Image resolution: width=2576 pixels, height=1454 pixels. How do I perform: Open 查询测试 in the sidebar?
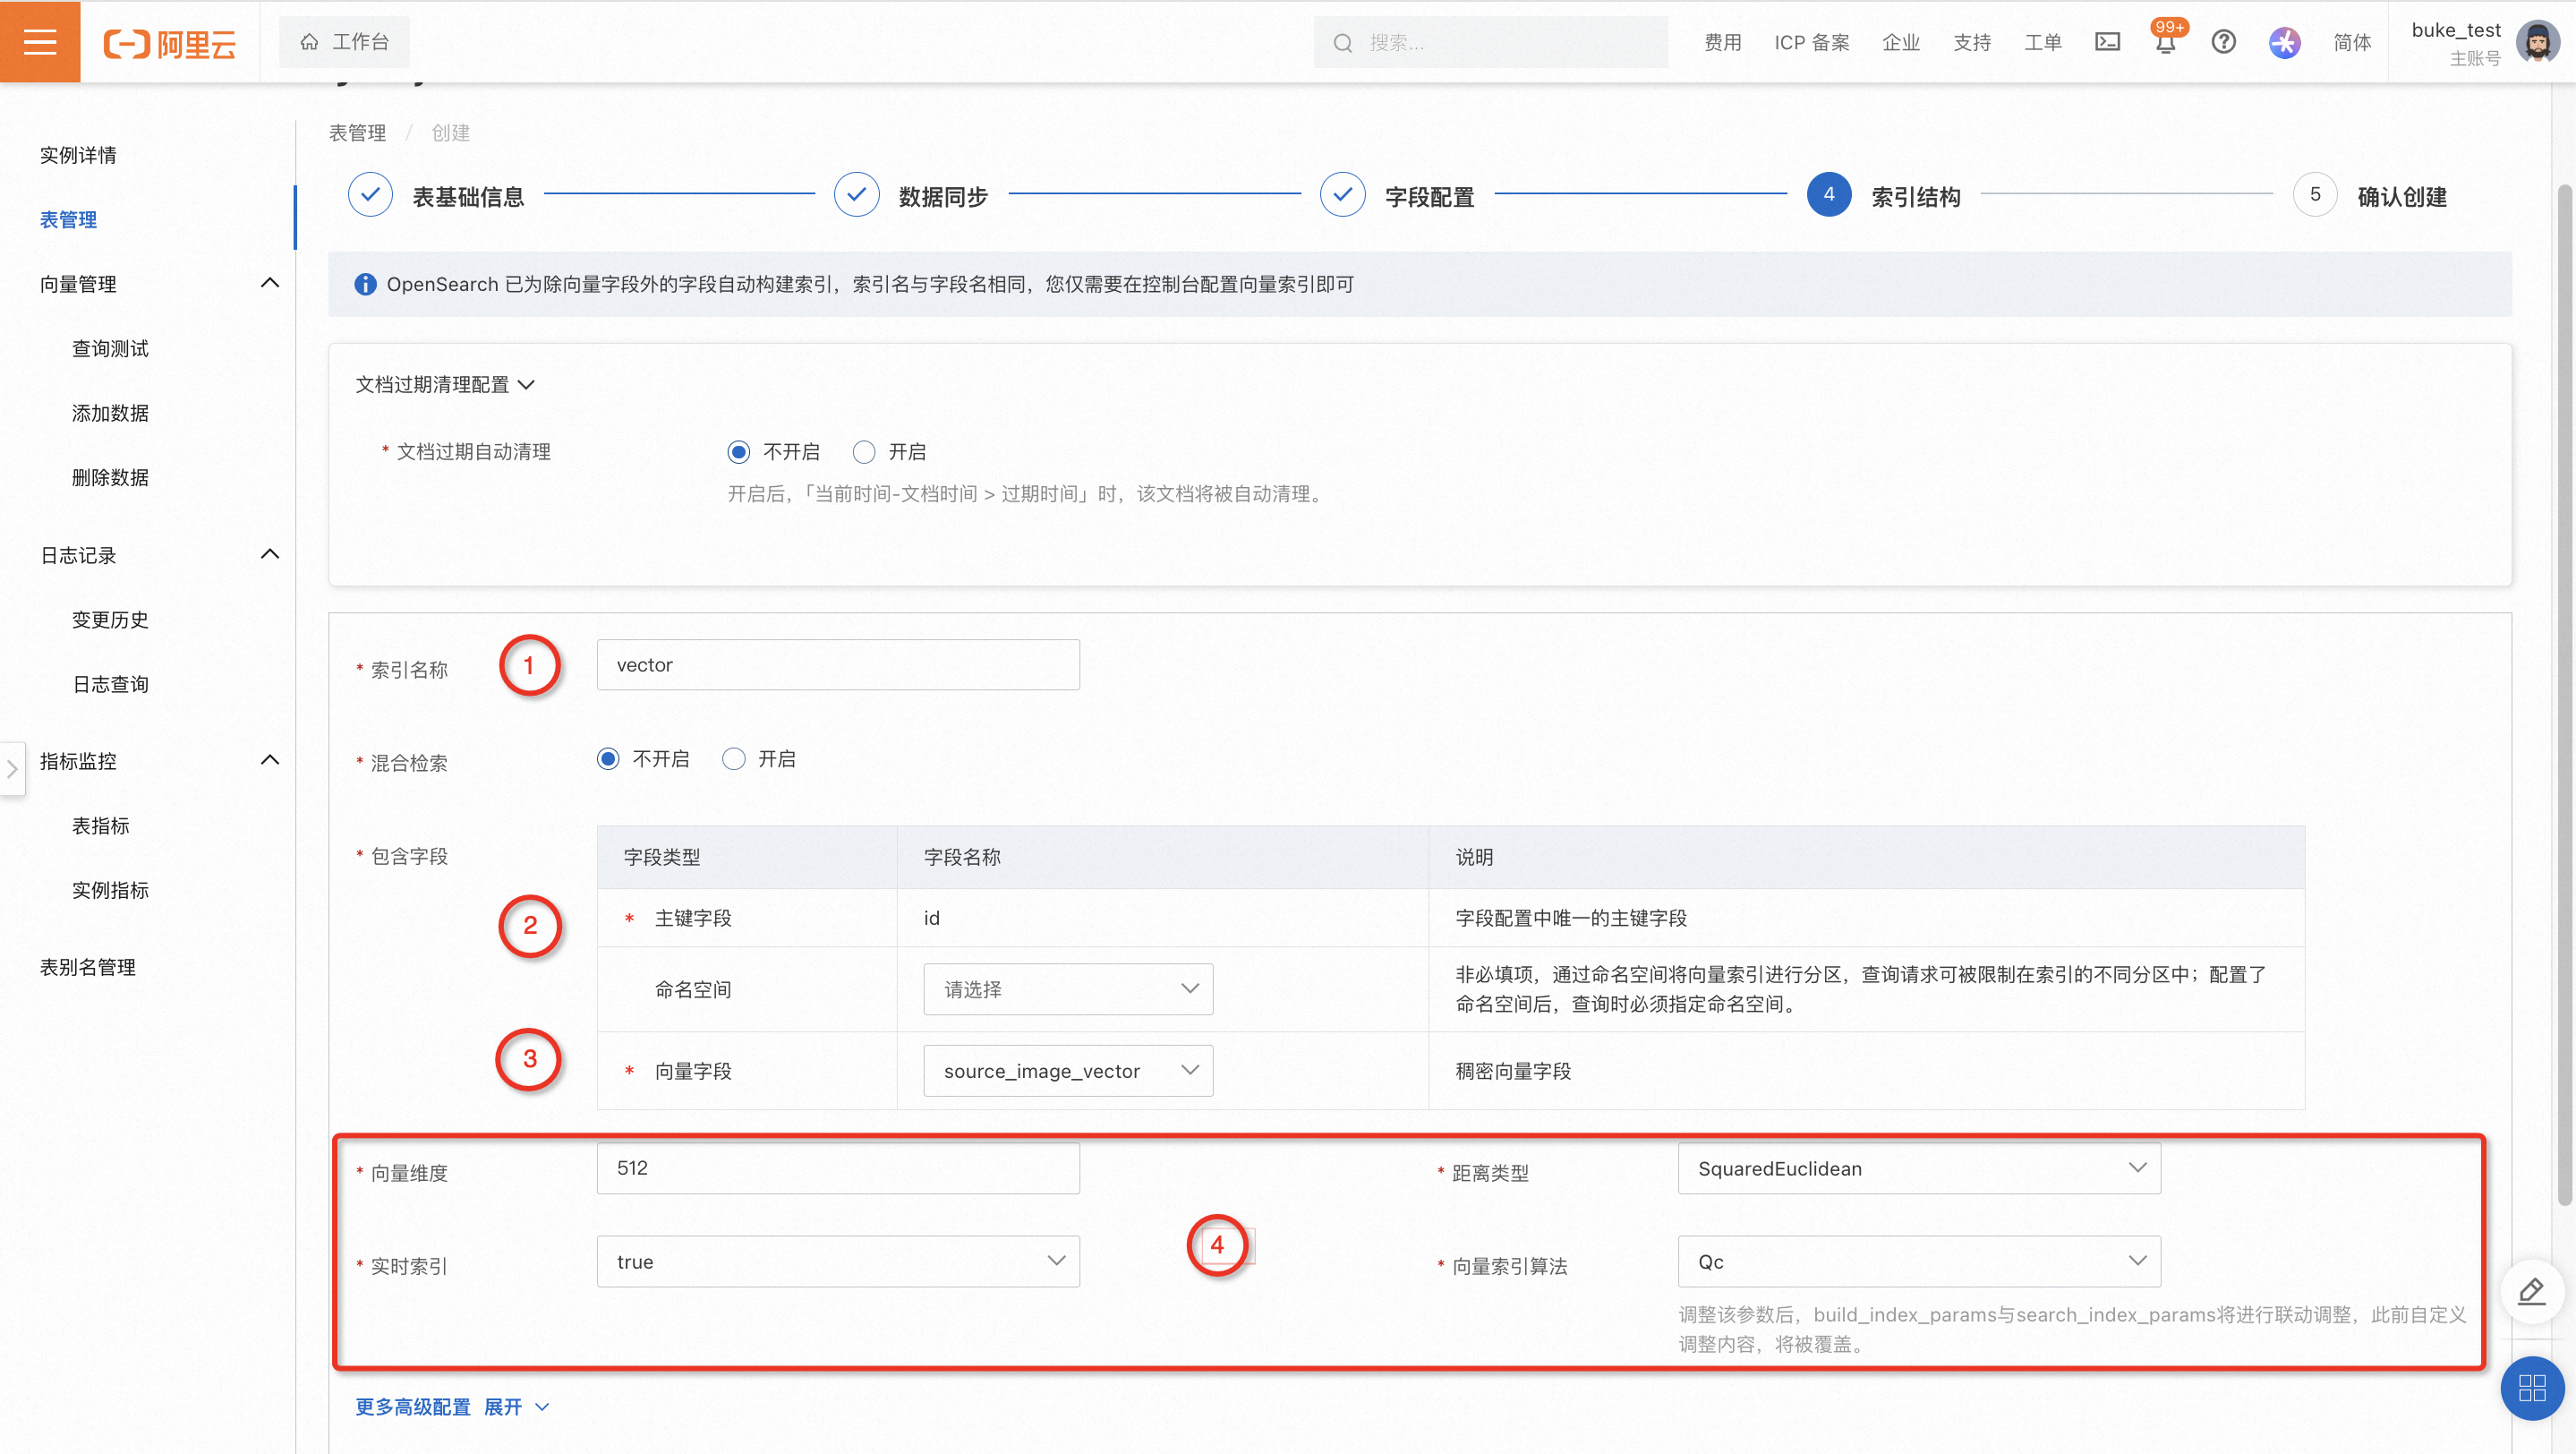tap(110, 348)
